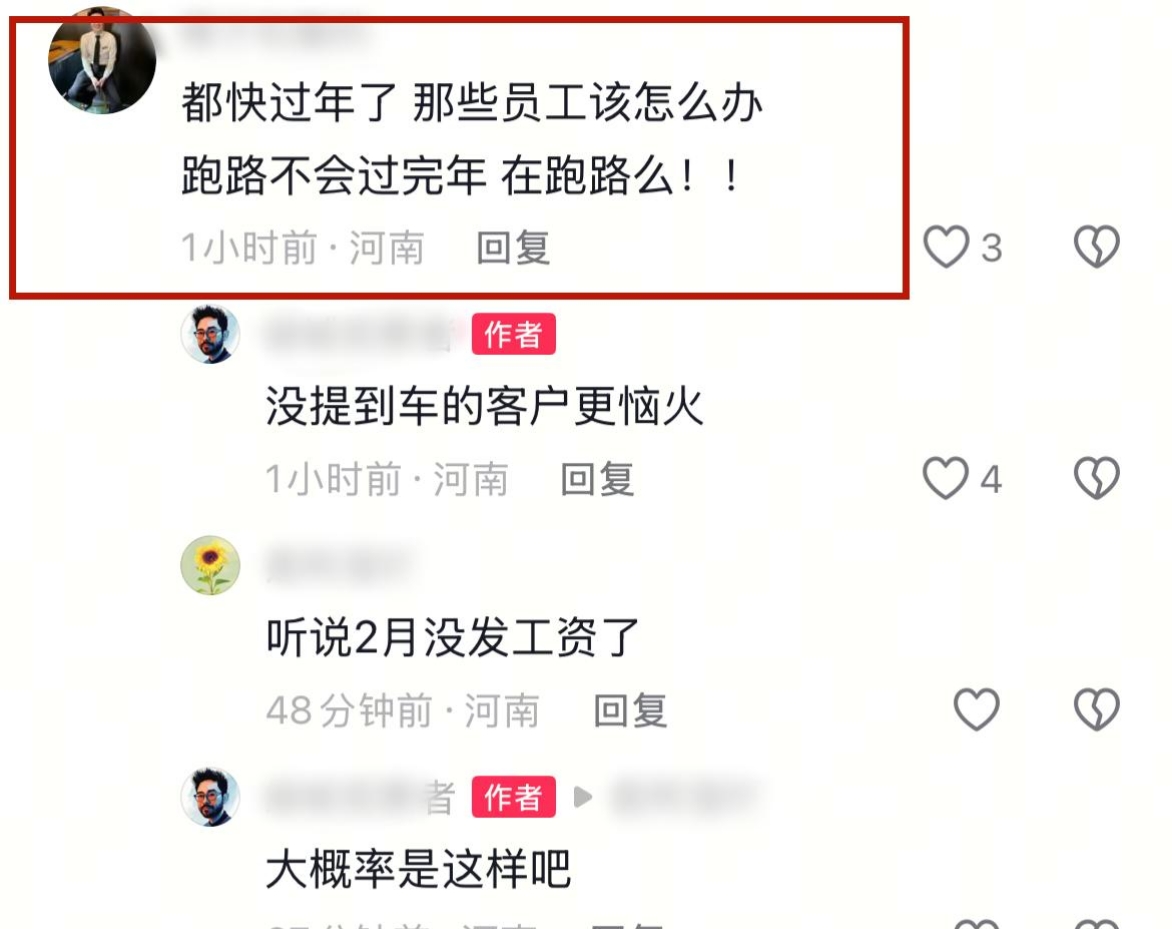Like the author's reply '没提到车的客户更恼火'
This screenshot has width=1172, height=929.
tap(946, 478)
